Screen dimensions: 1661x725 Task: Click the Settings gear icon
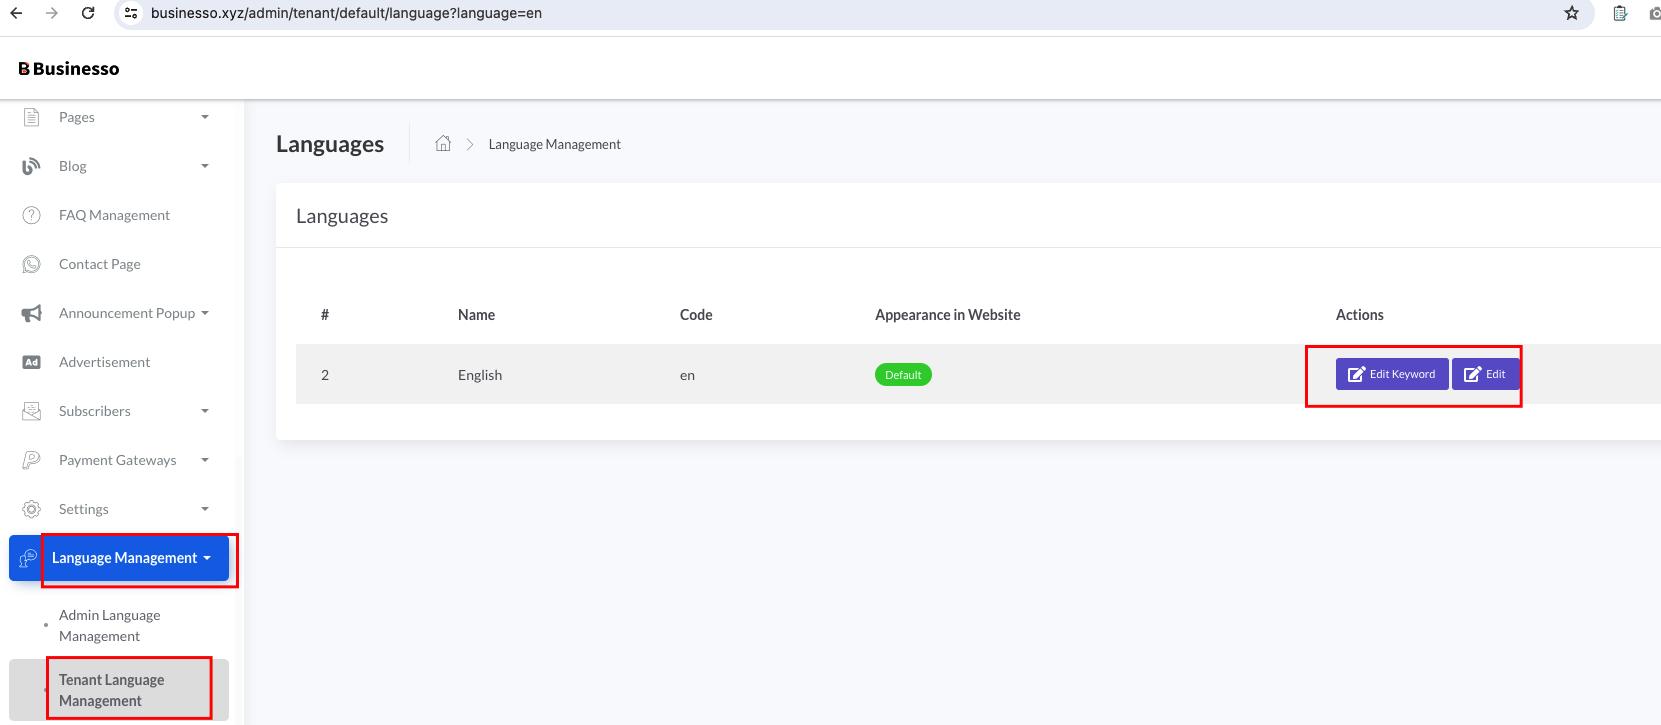click(x=32, y=509)
